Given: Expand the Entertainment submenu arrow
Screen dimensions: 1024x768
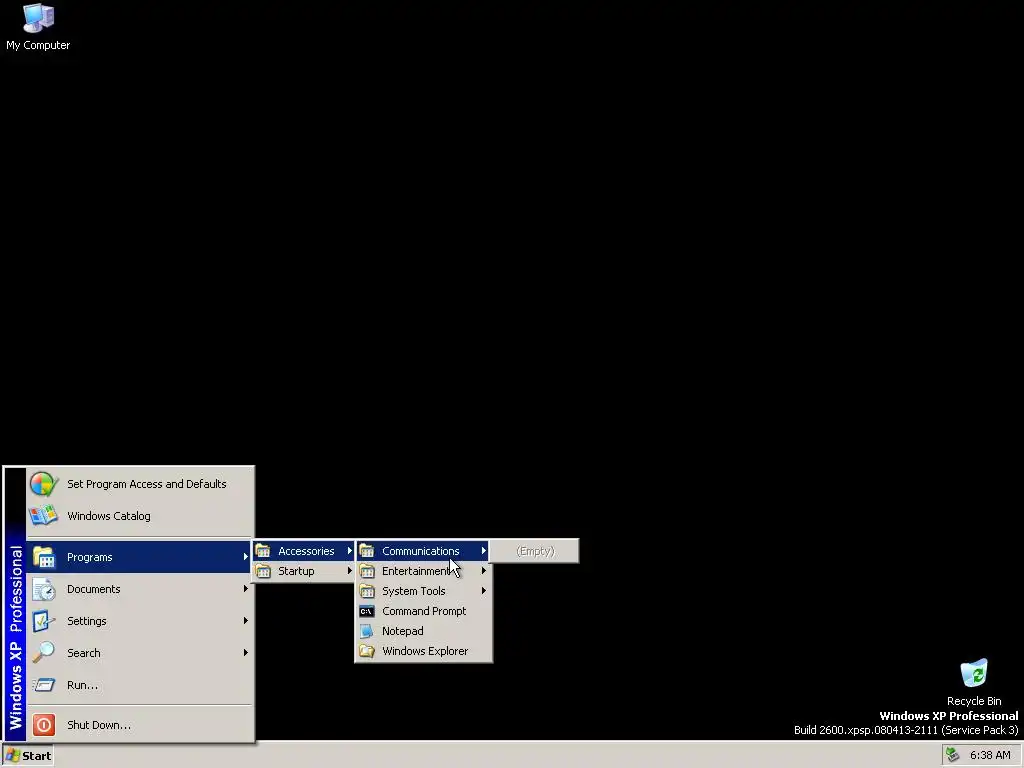Looking at the screenshot, I should click(483, 571).
